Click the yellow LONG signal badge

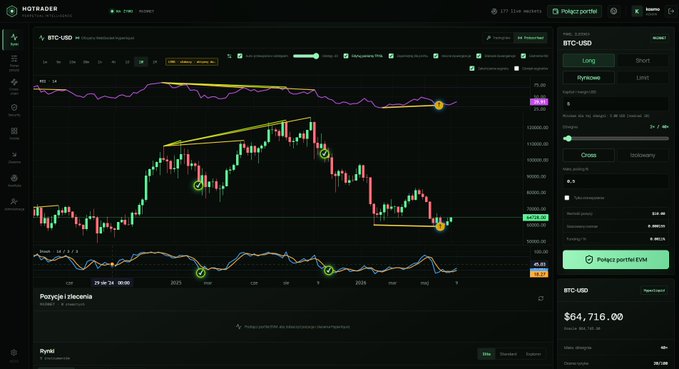tap(191, 62)
